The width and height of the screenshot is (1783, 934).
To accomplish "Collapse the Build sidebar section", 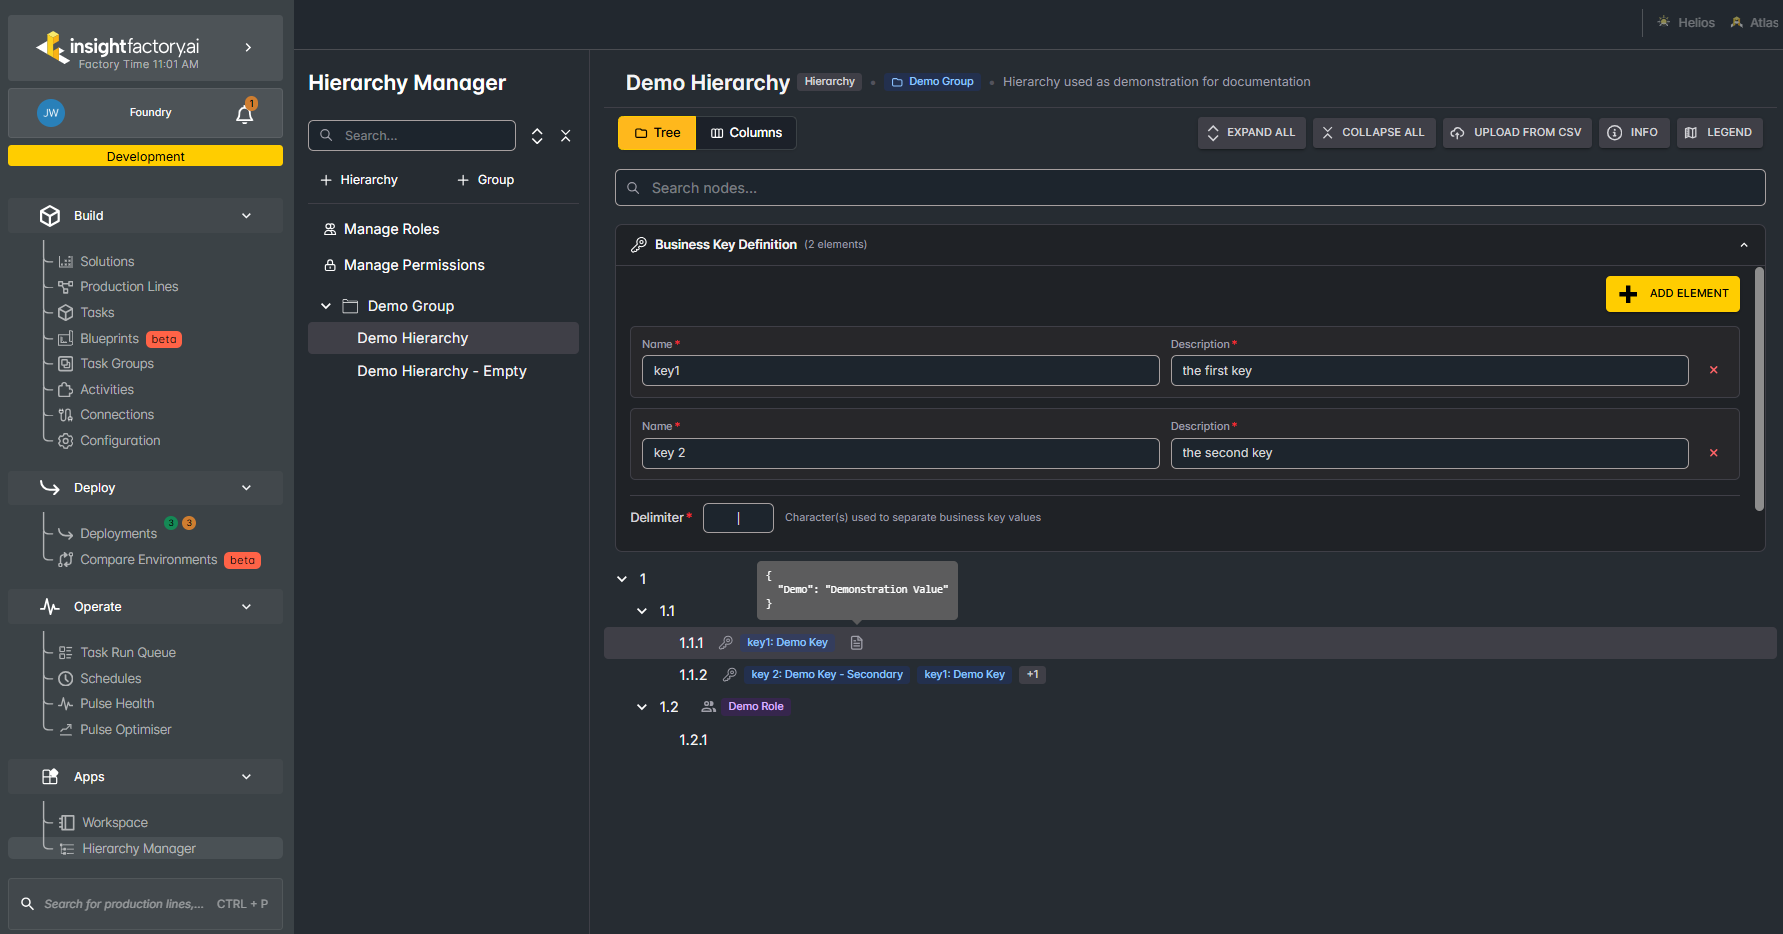I will [x=246, y=216].
